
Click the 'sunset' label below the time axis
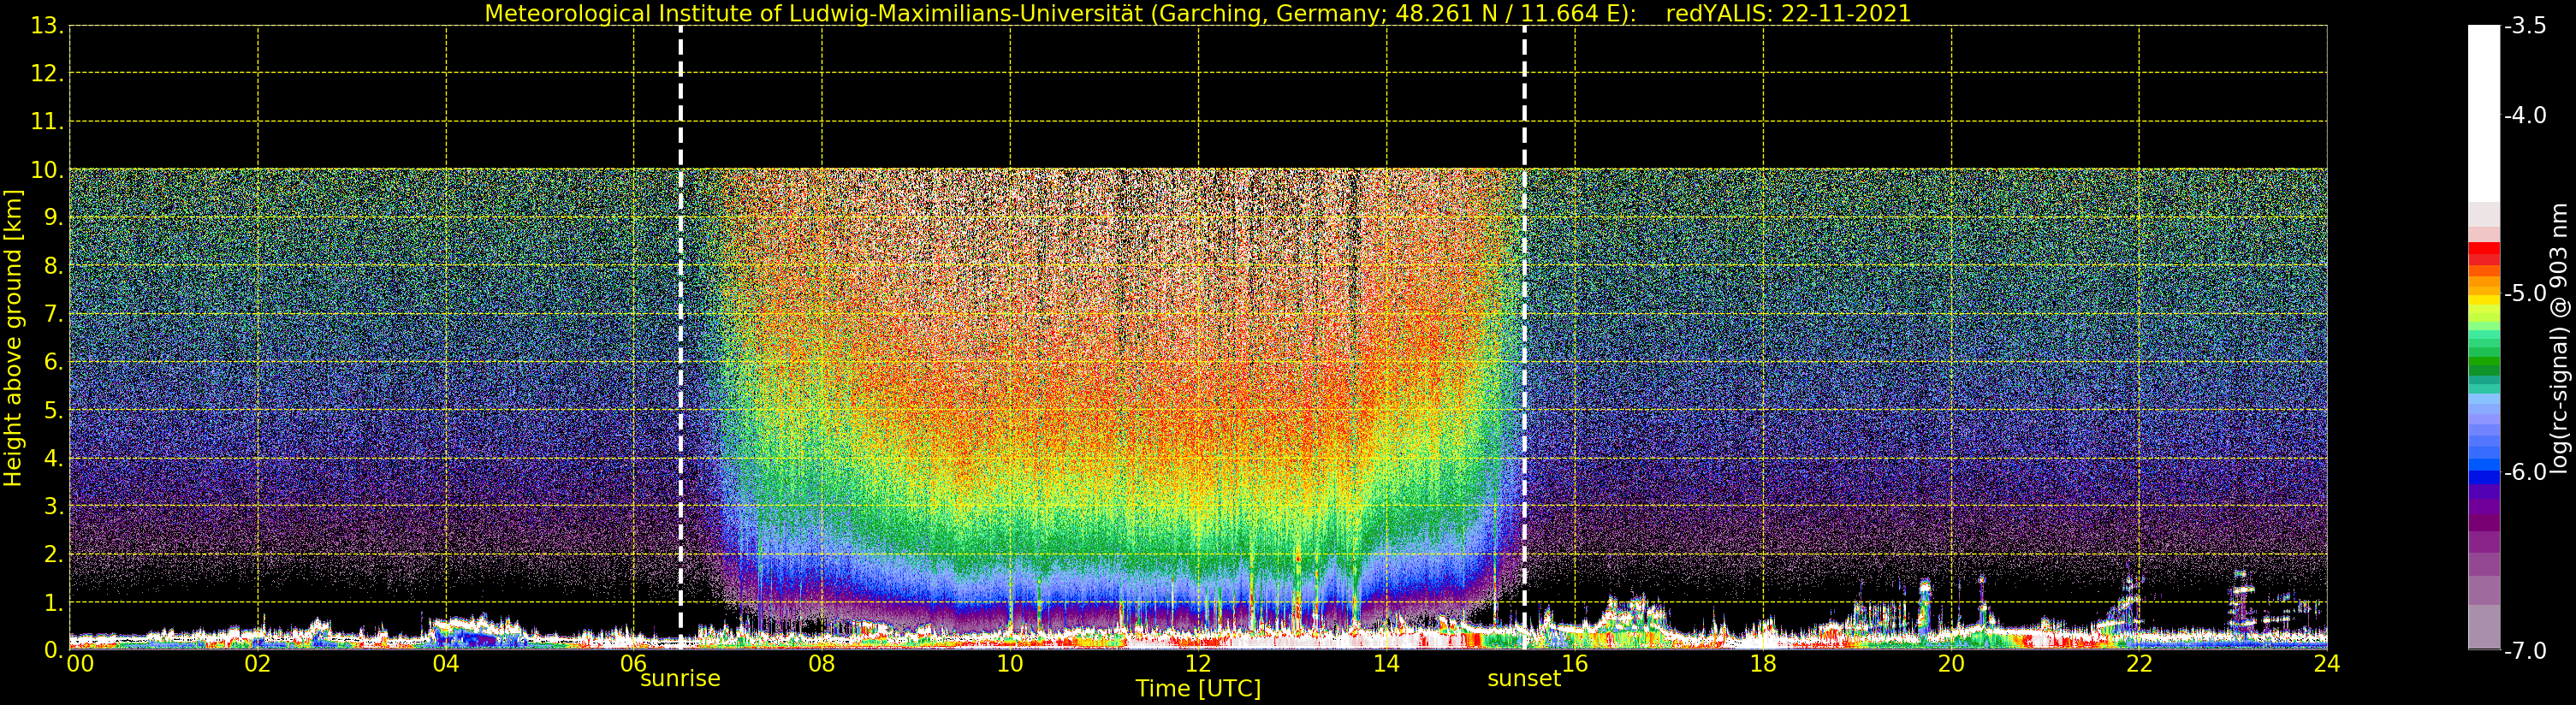pos(1524,678)
